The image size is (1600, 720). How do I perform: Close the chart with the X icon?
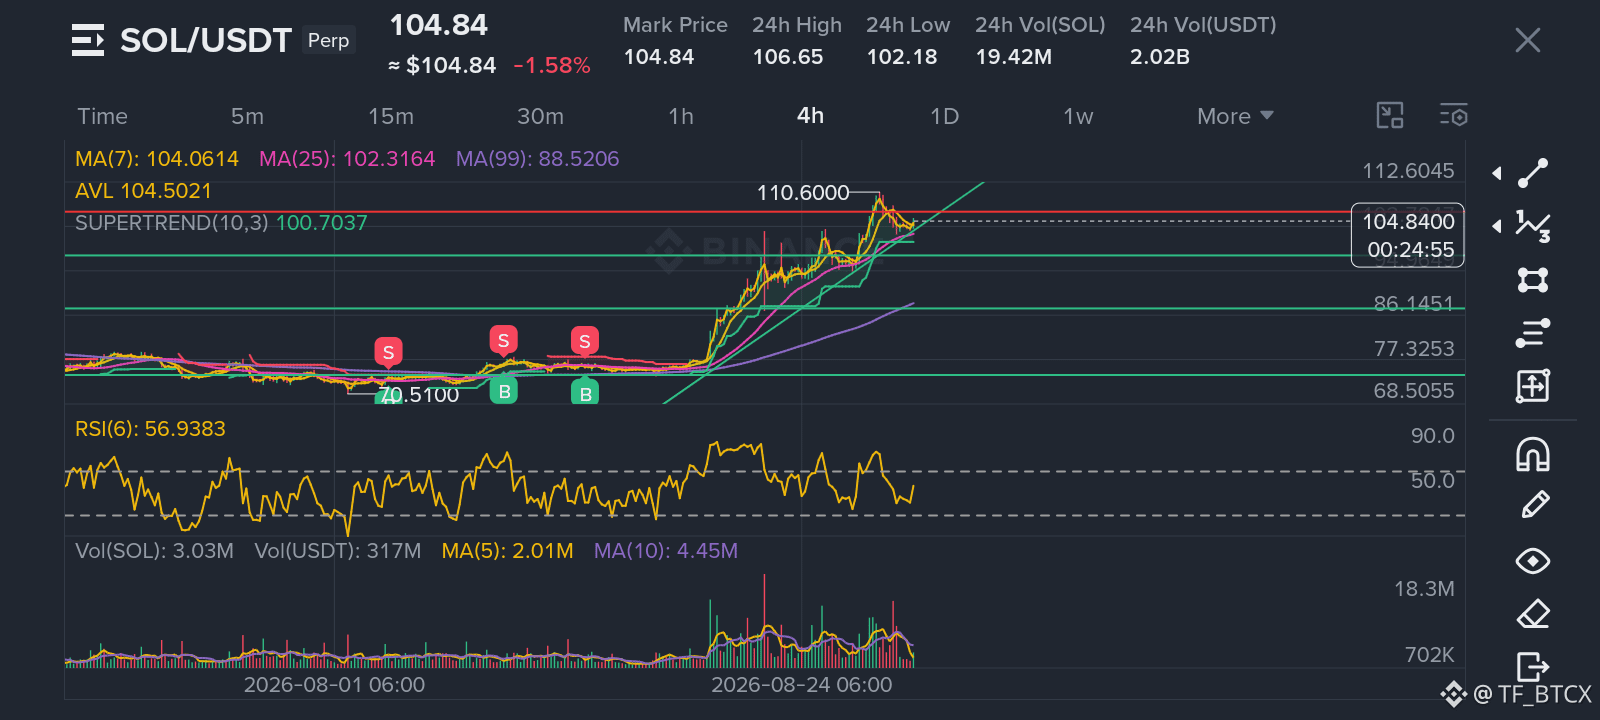(1528, 40)
